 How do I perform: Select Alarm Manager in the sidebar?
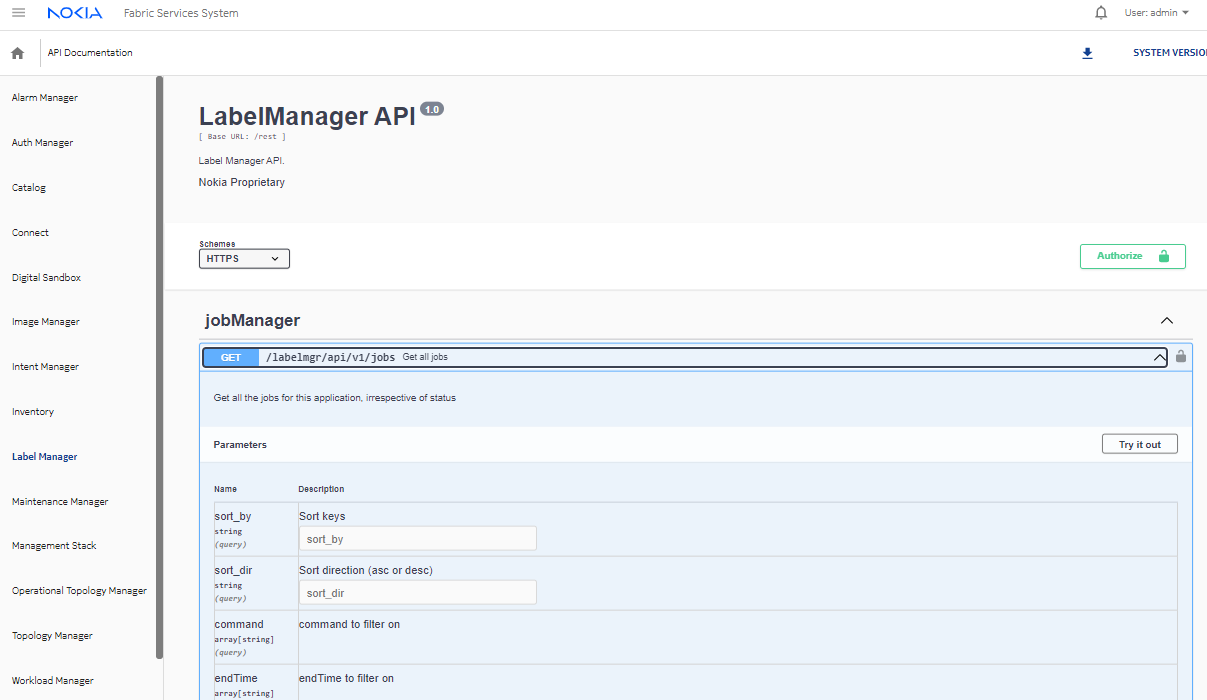click(x=45, y=98)
